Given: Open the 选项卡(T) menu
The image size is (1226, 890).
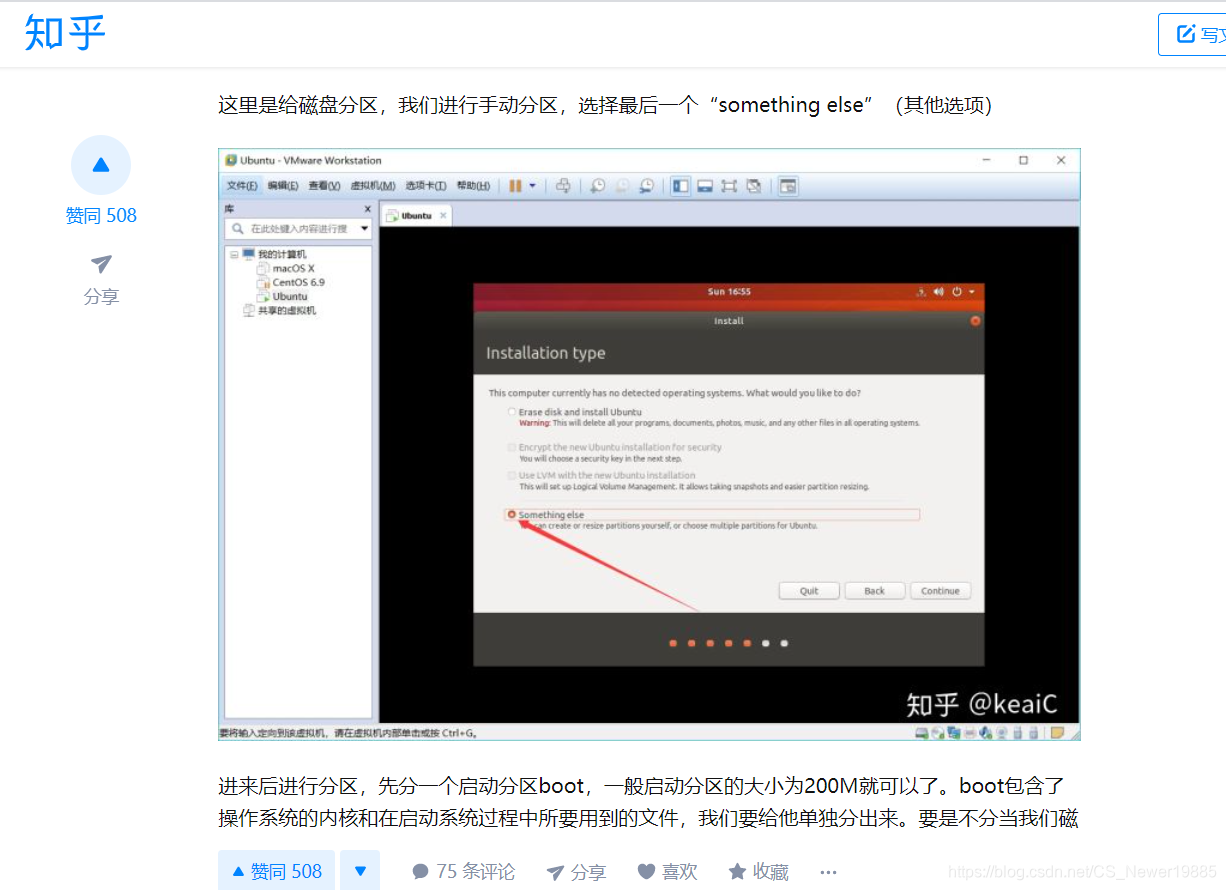Looking at the screenshot, I should click(x=426, y=186).
